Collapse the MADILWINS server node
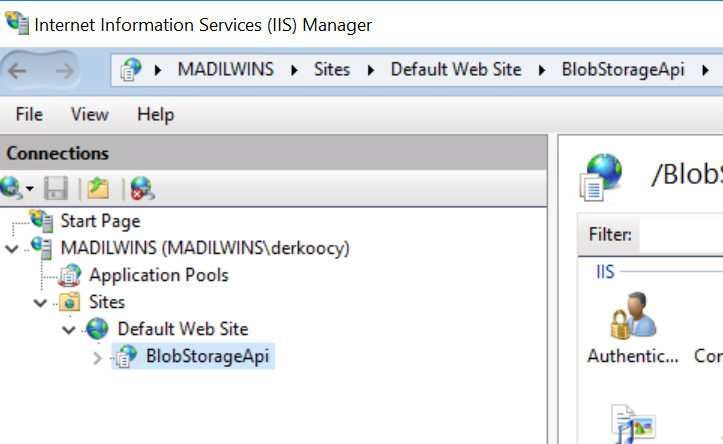This screenshot has height=444, width=723. point(12,248)
